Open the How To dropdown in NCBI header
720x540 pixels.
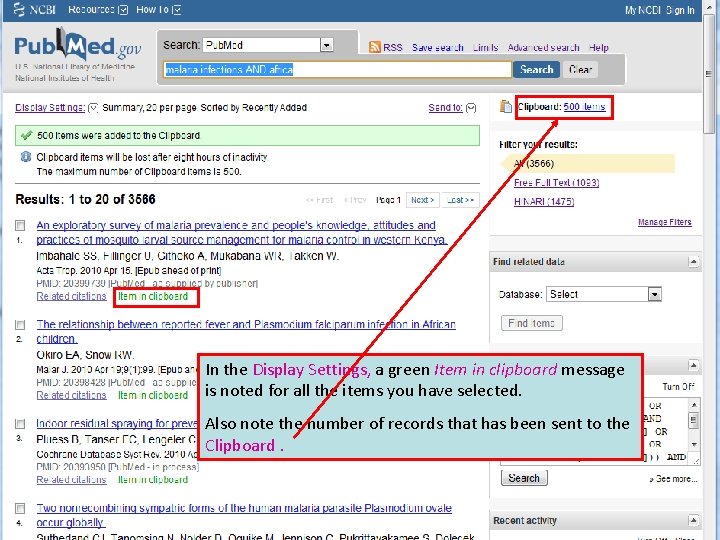click(x=177, y=10)
